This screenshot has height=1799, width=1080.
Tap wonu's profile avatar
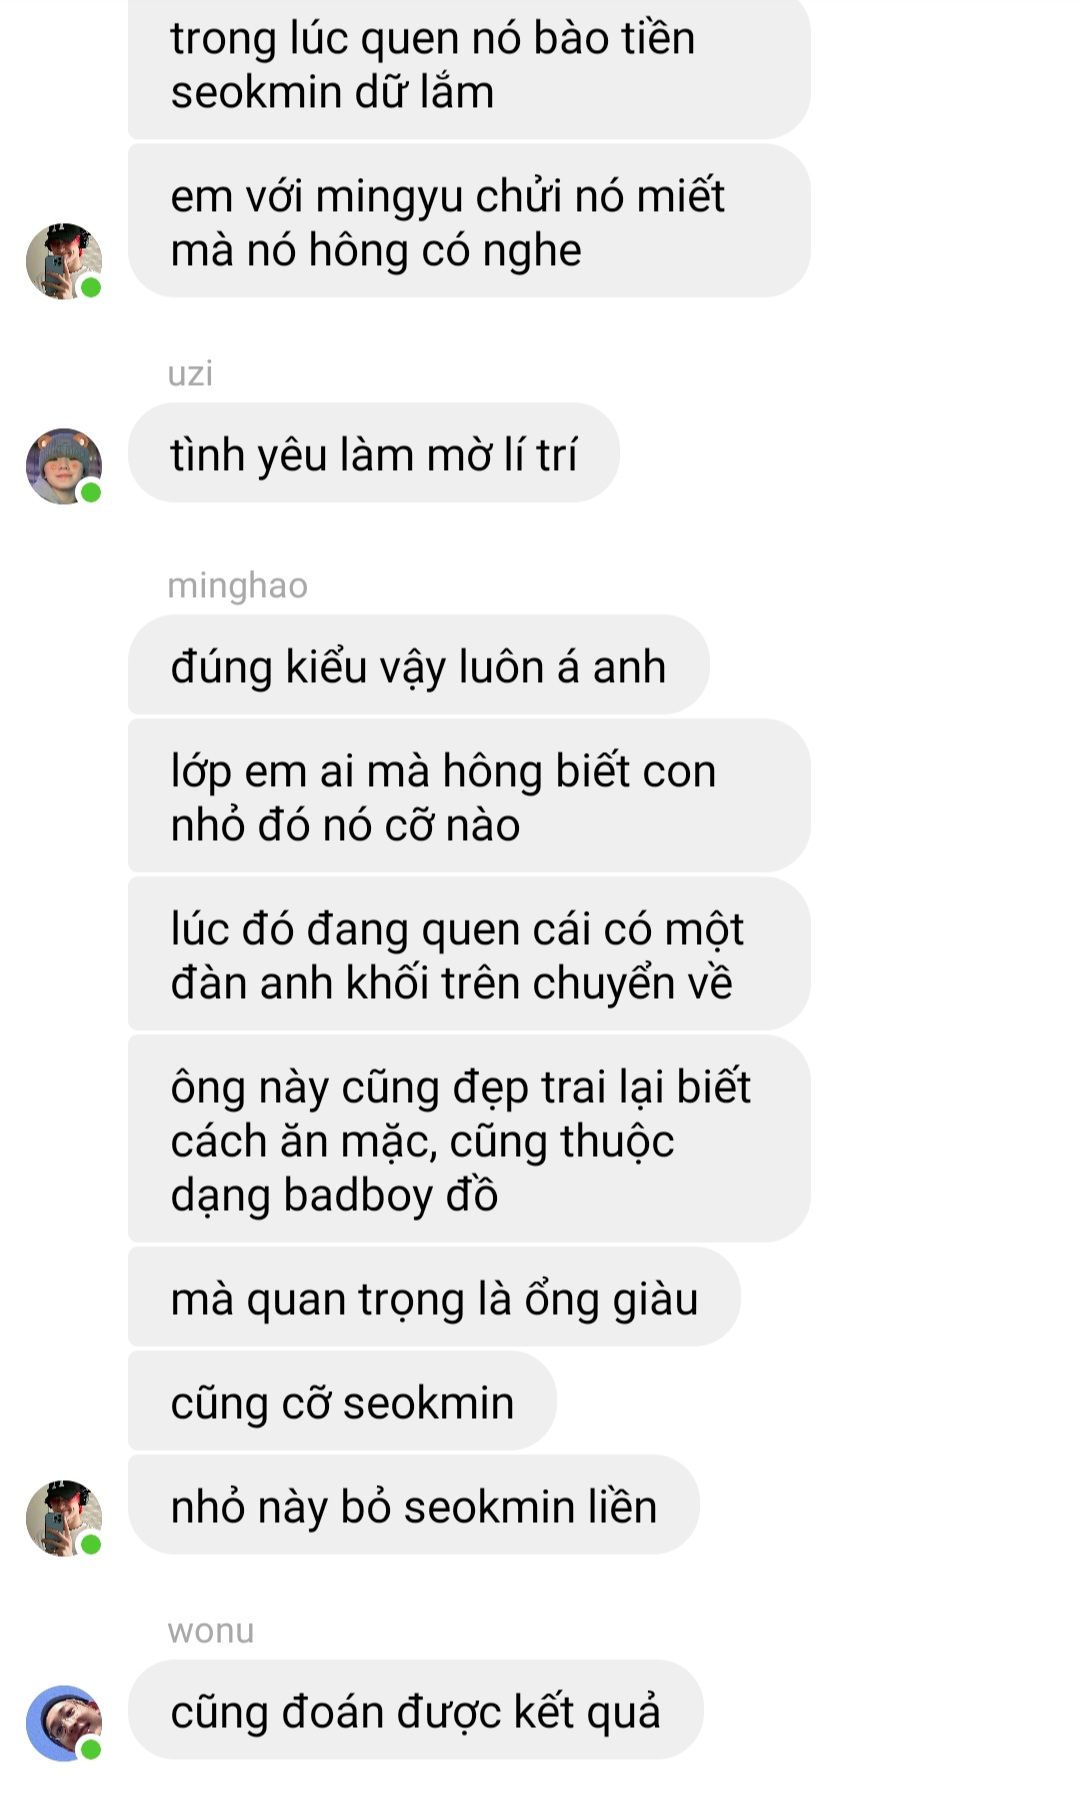(64, 1723)
